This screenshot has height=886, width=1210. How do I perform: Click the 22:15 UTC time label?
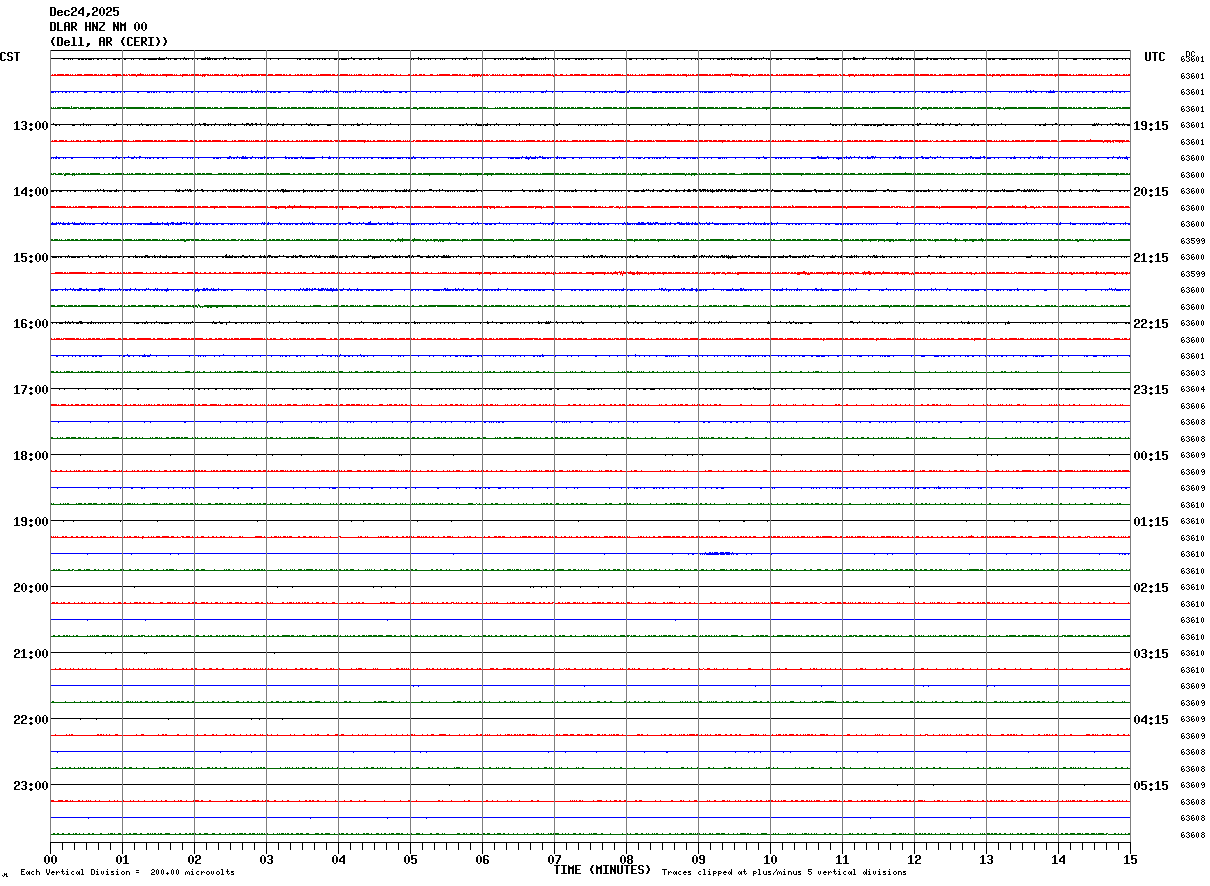click(x=1150, y=324)
